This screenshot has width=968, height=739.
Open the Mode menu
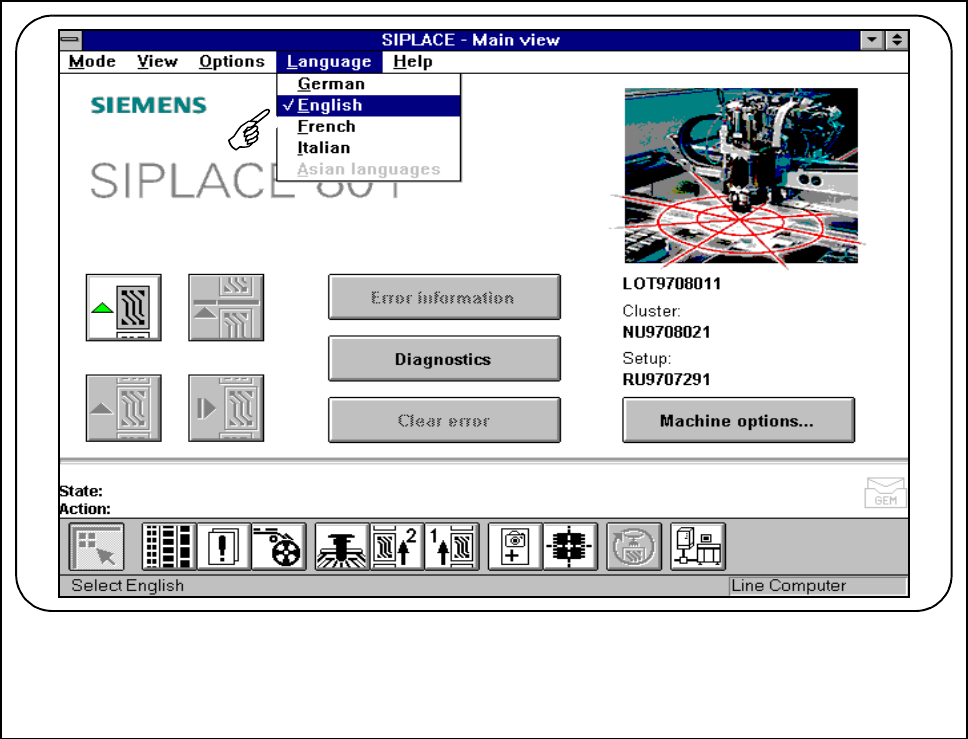[x=92, y=62]
